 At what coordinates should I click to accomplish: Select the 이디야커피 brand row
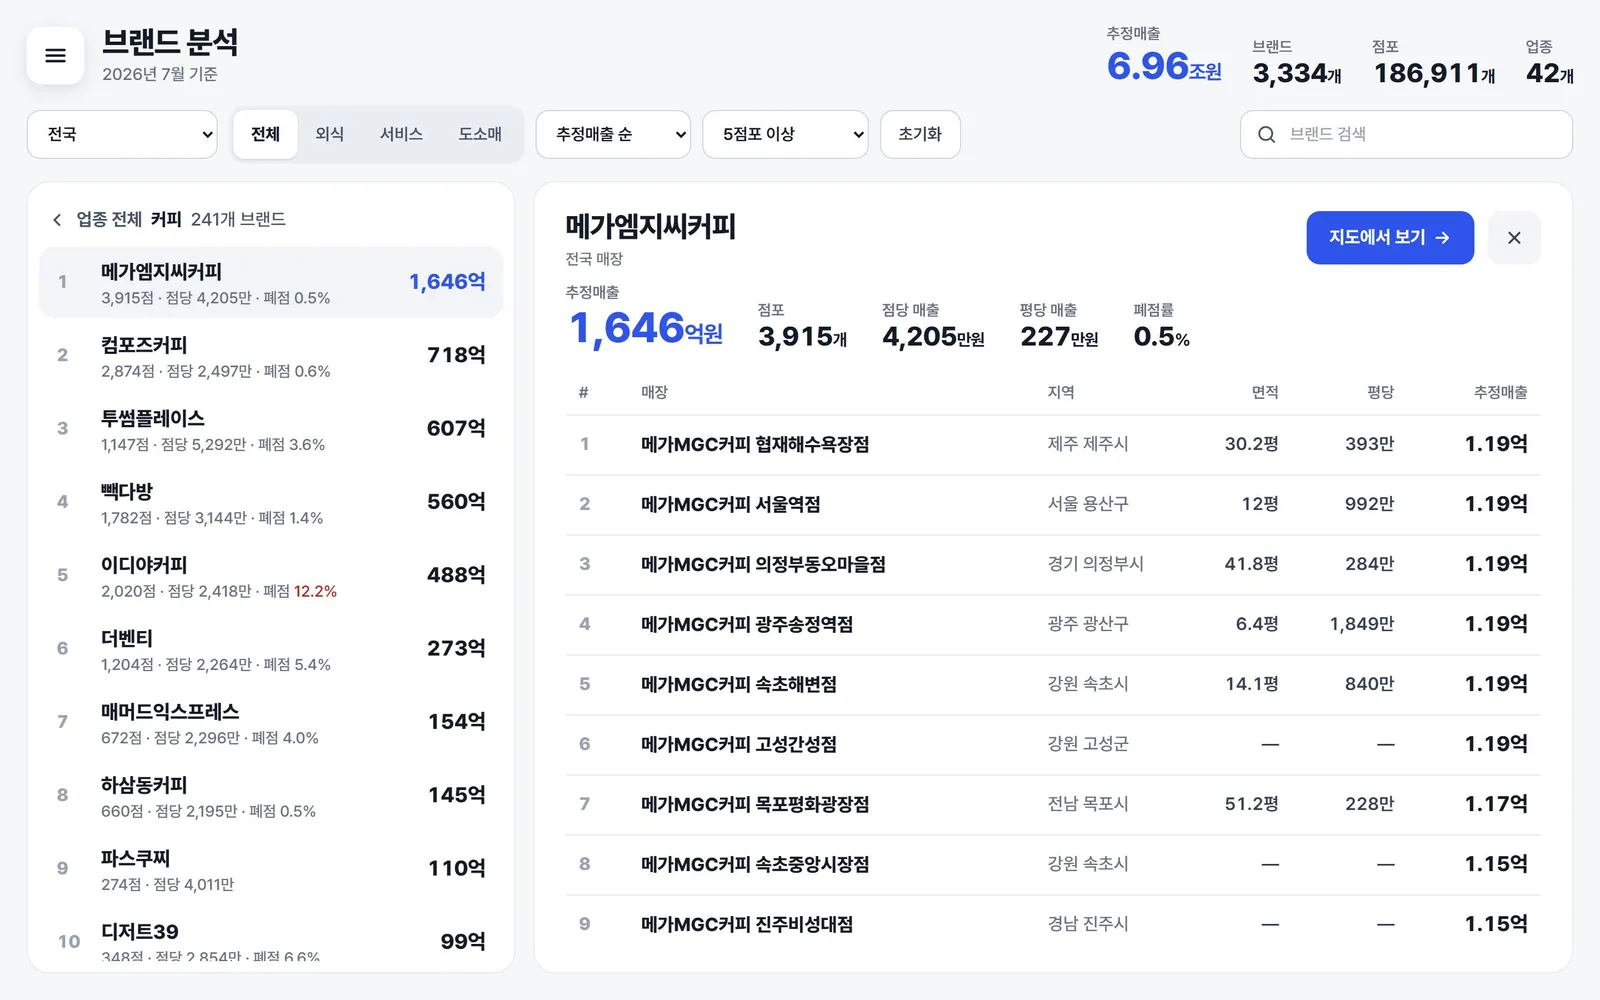271,576
